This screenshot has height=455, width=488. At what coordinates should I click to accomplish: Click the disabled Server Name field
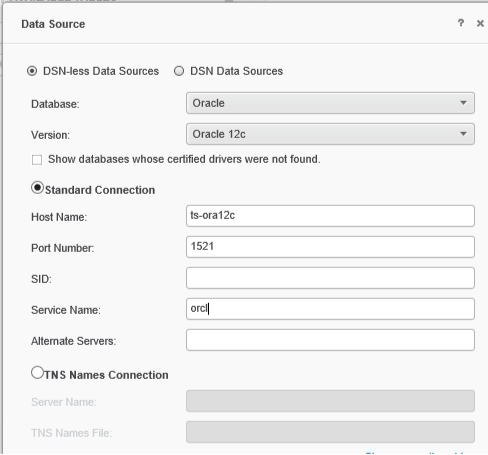[x=330, y=401]
